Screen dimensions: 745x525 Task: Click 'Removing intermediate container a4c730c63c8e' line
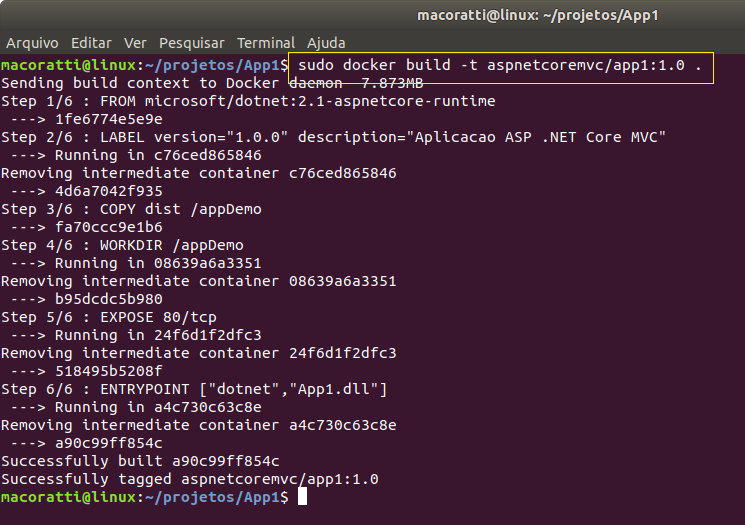pos(199,425)
